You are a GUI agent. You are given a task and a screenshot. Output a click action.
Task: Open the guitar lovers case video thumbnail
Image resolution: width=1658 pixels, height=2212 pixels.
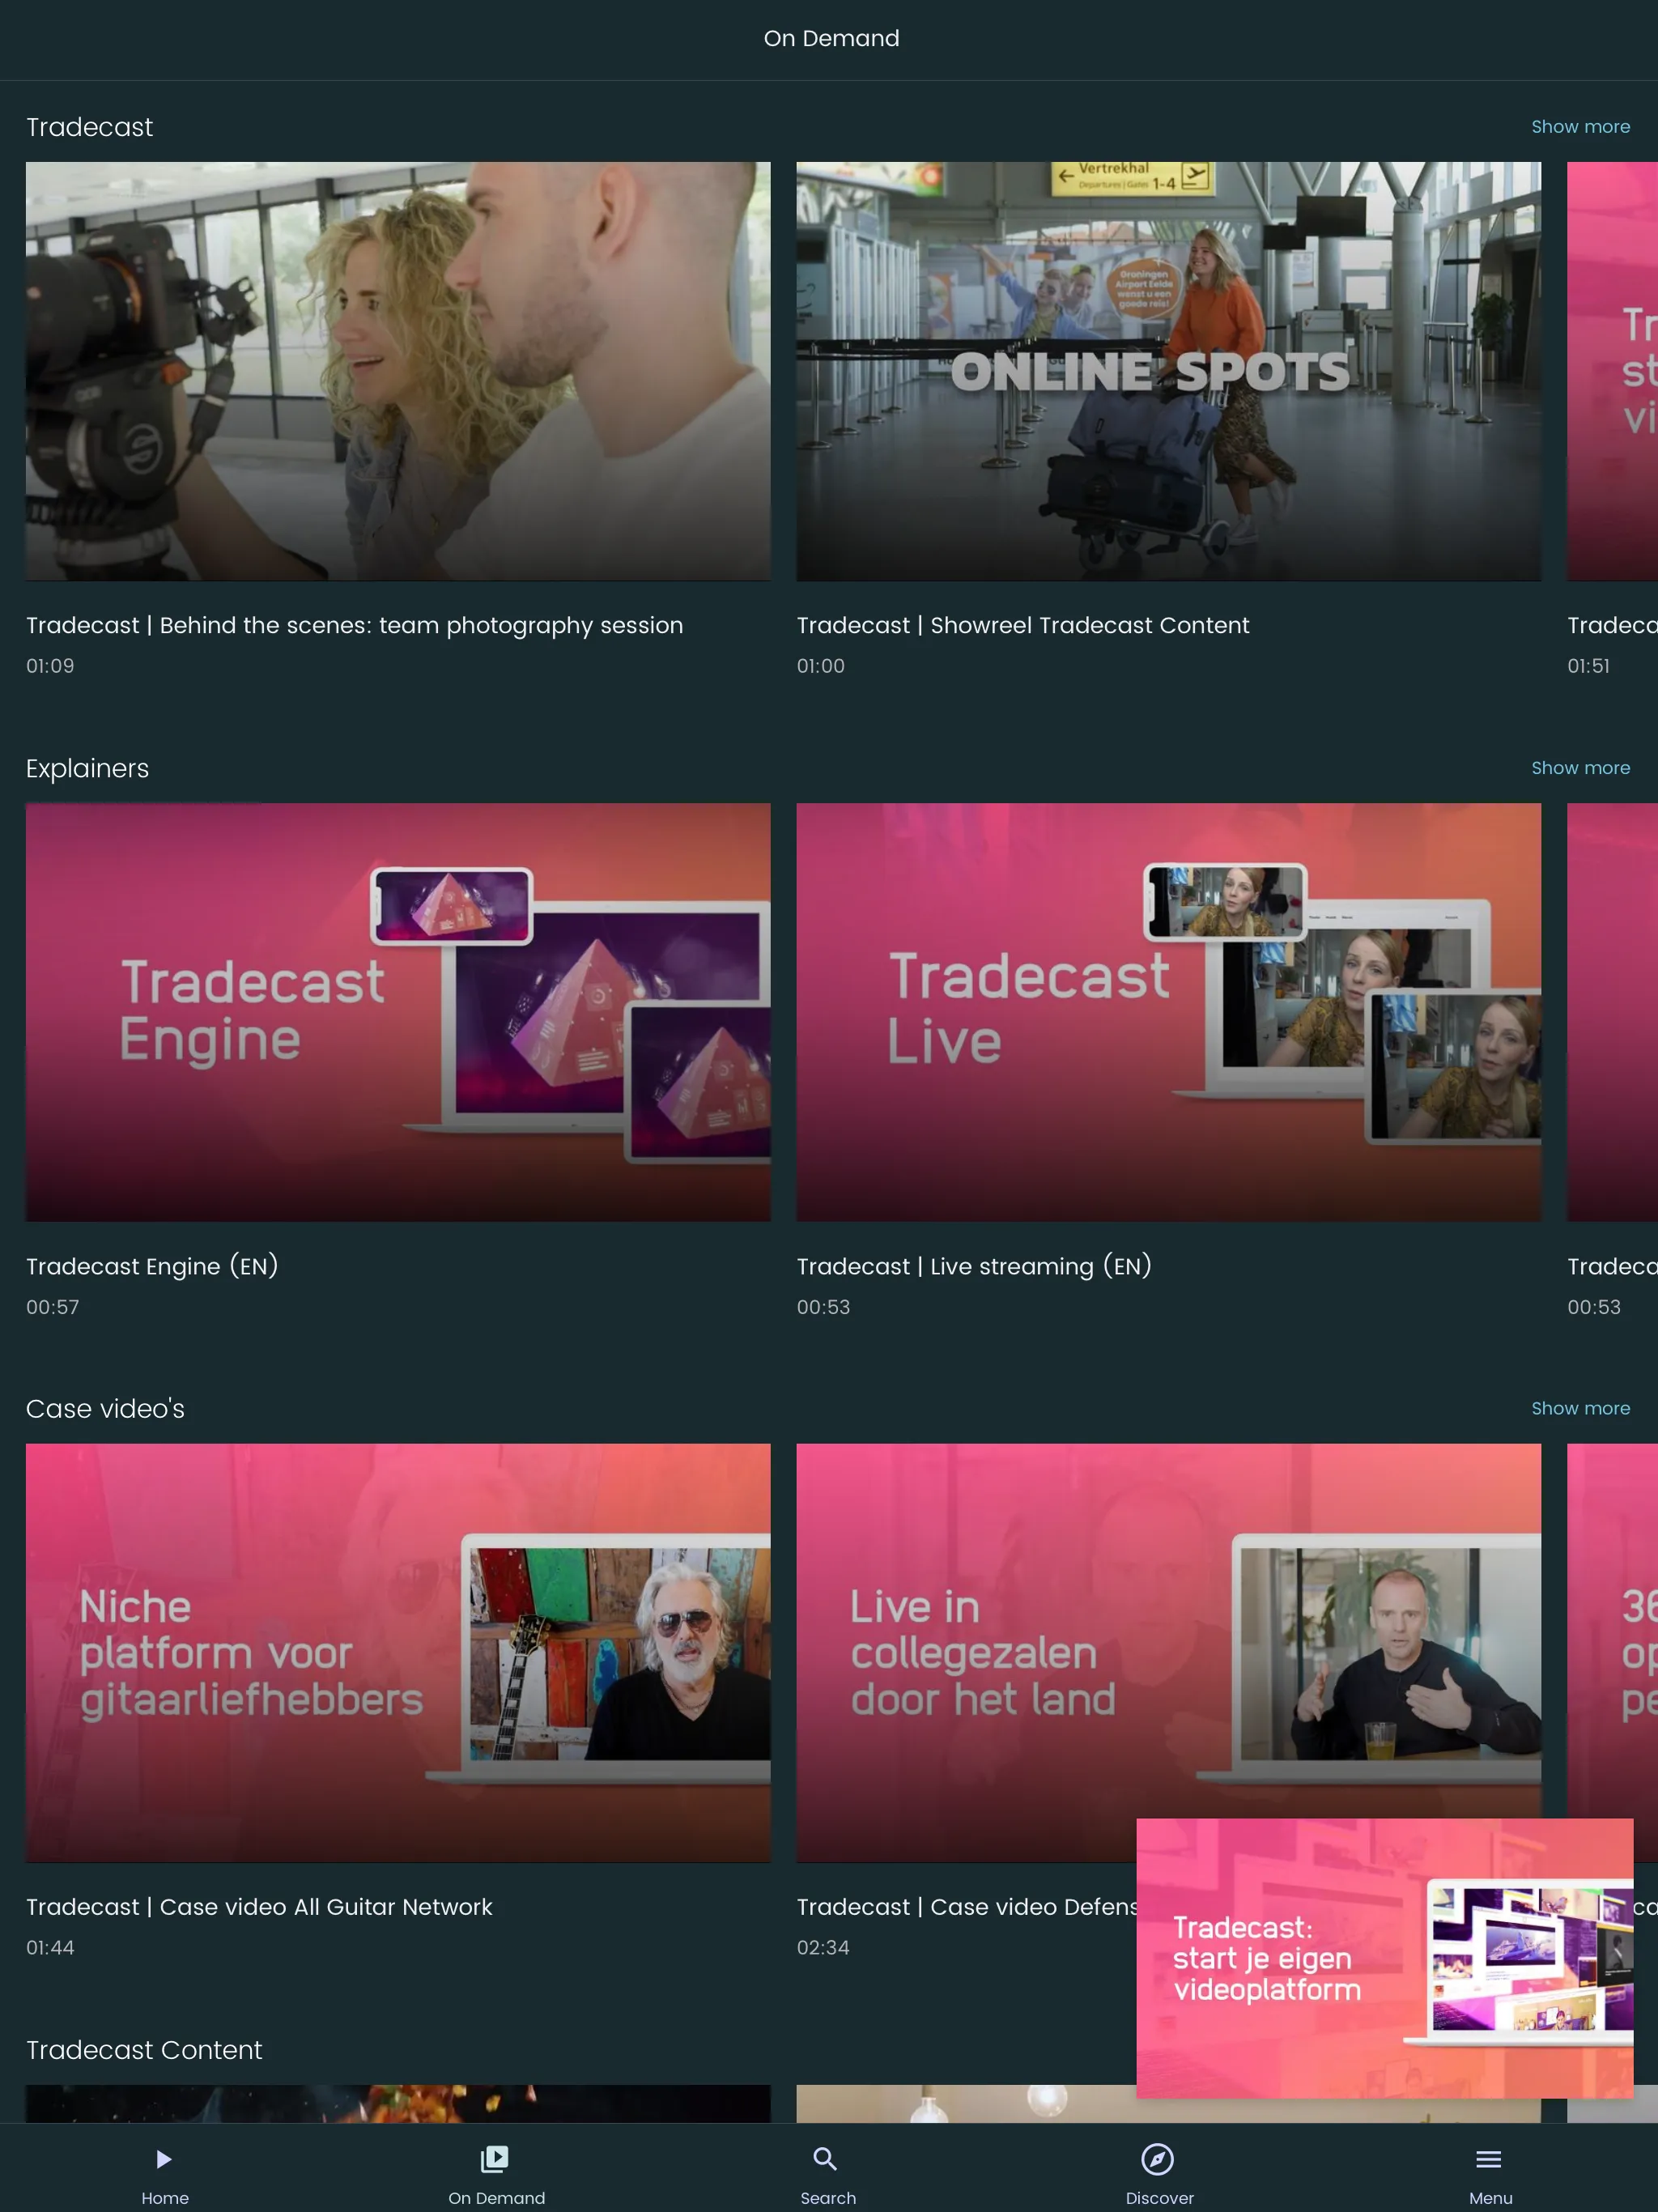tap(398, 1652)
